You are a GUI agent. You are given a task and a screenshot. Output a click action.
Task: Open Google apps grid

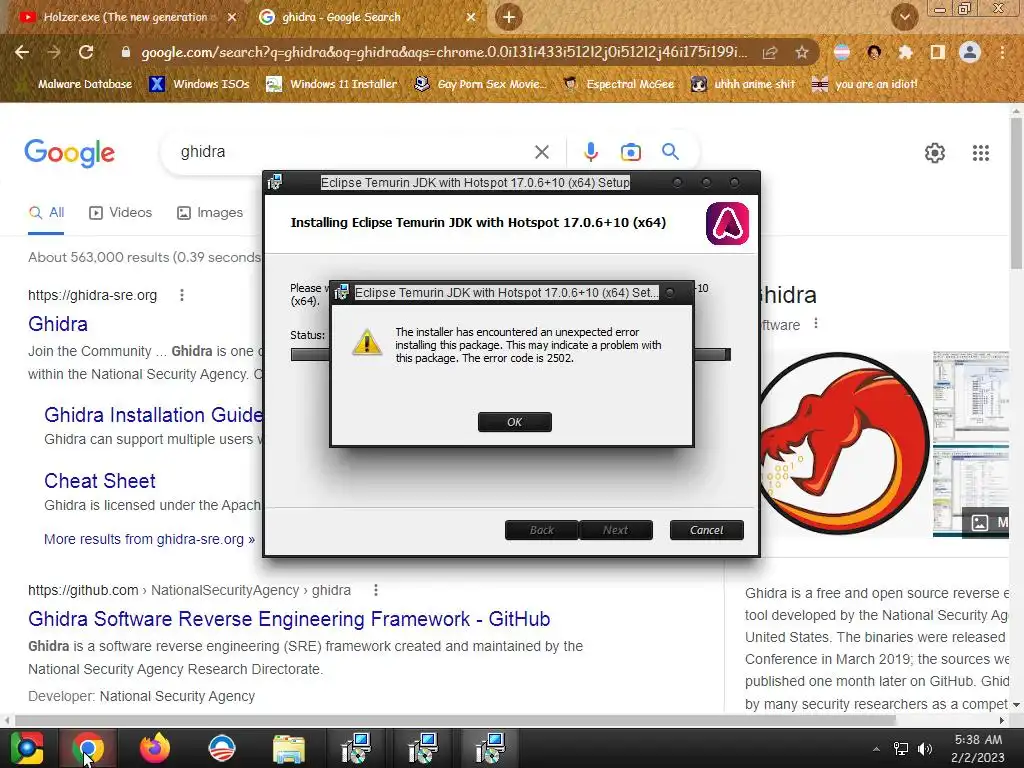(980, 153)
